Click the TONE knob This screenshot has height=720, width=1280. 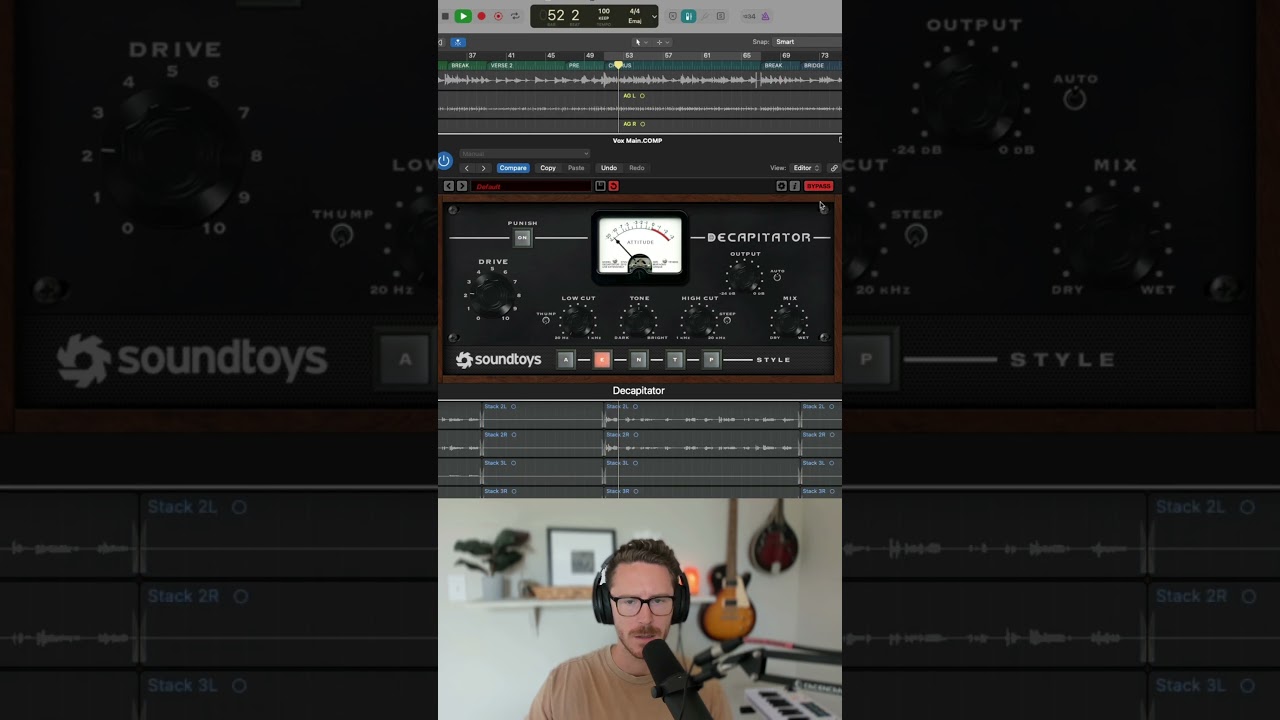(639, 320)
